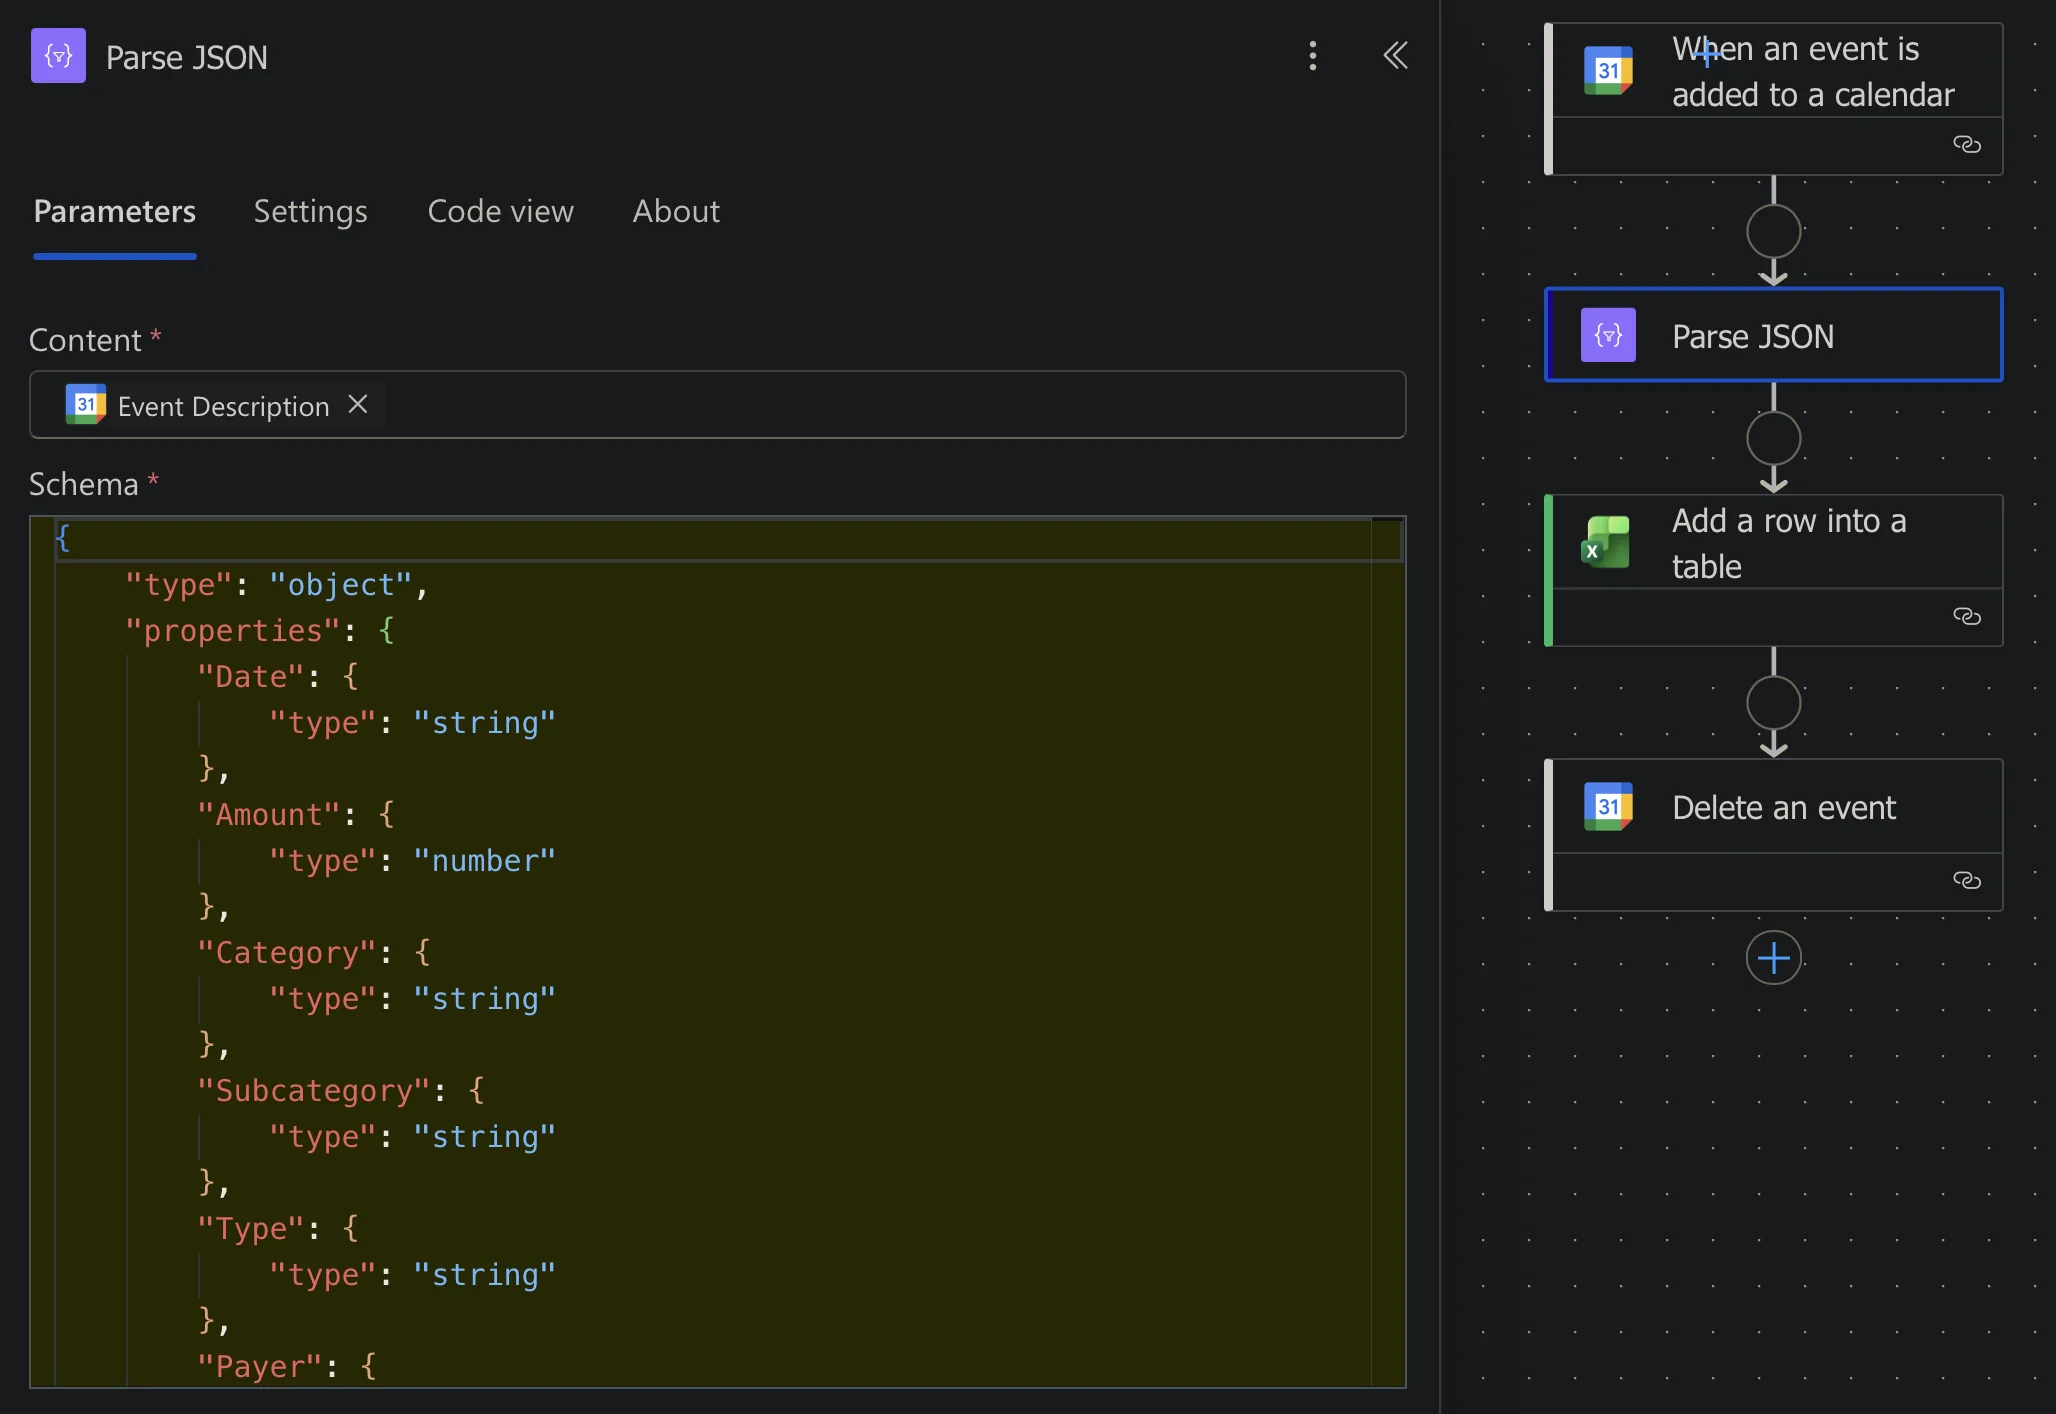Screen dimensions: 2056x1414
Task: Click the "properties" key in the schema
Action: click(233, 631)
